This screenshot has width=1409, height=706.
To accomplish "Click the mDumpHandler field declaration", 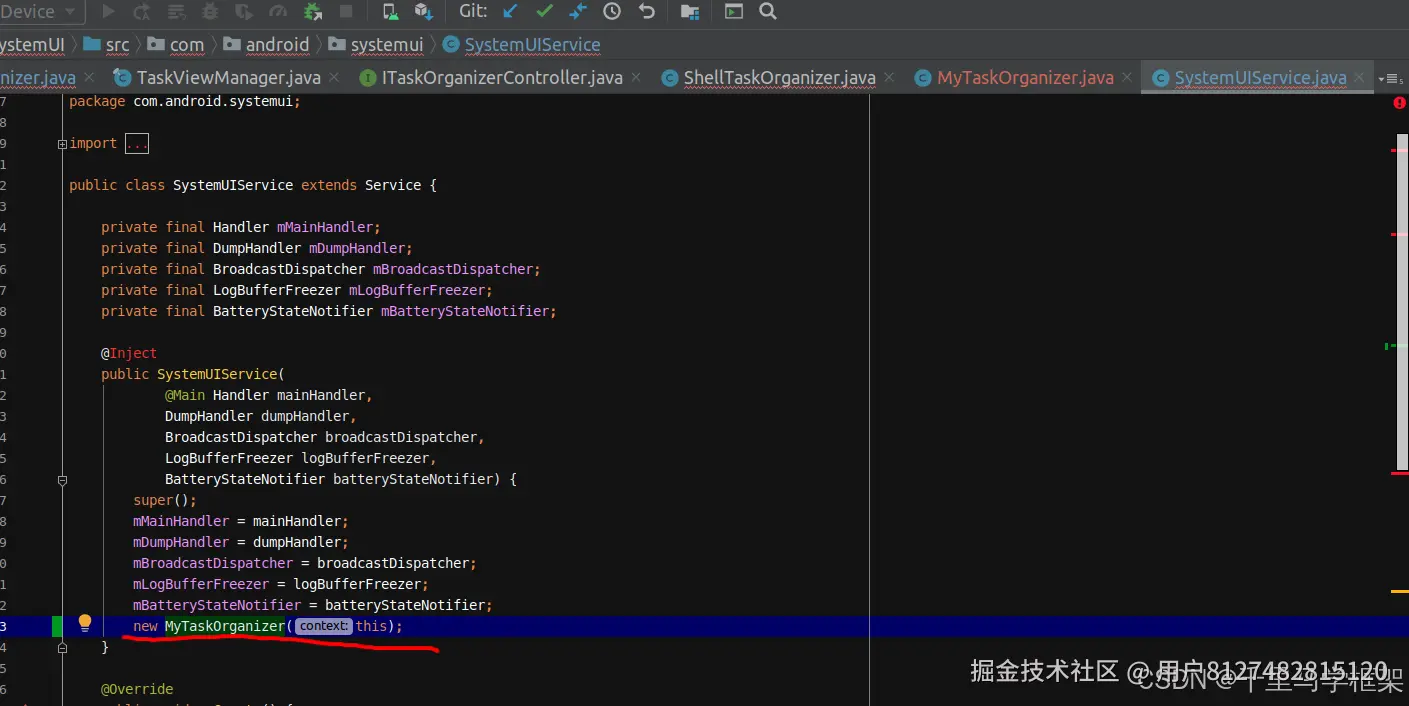I will pos(257,248).
